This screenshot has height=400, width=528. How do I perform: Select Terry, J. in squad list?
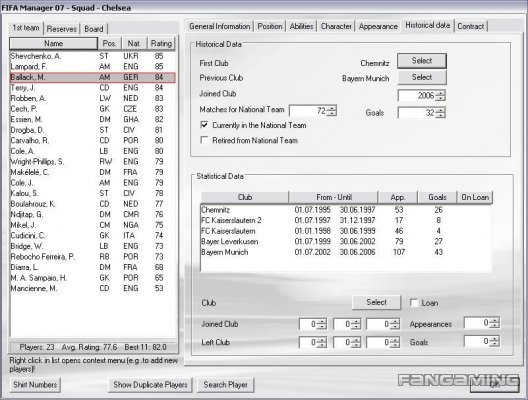(x=93, y=88)
